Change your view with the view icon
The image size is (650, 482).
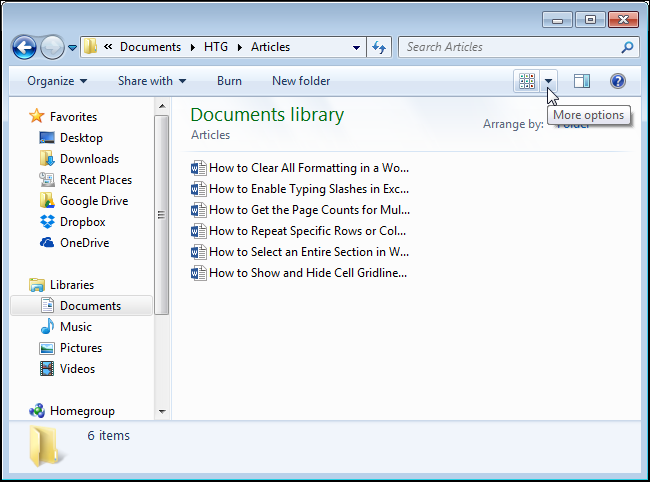tap(526, 81)
